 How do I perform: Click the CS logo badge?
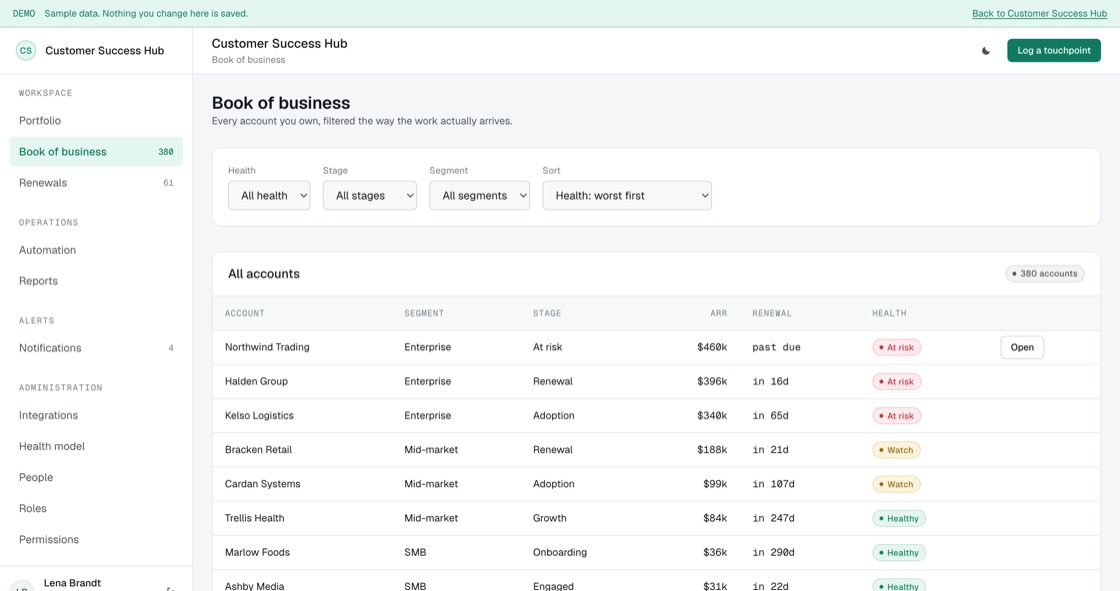[x=26, y=51]
